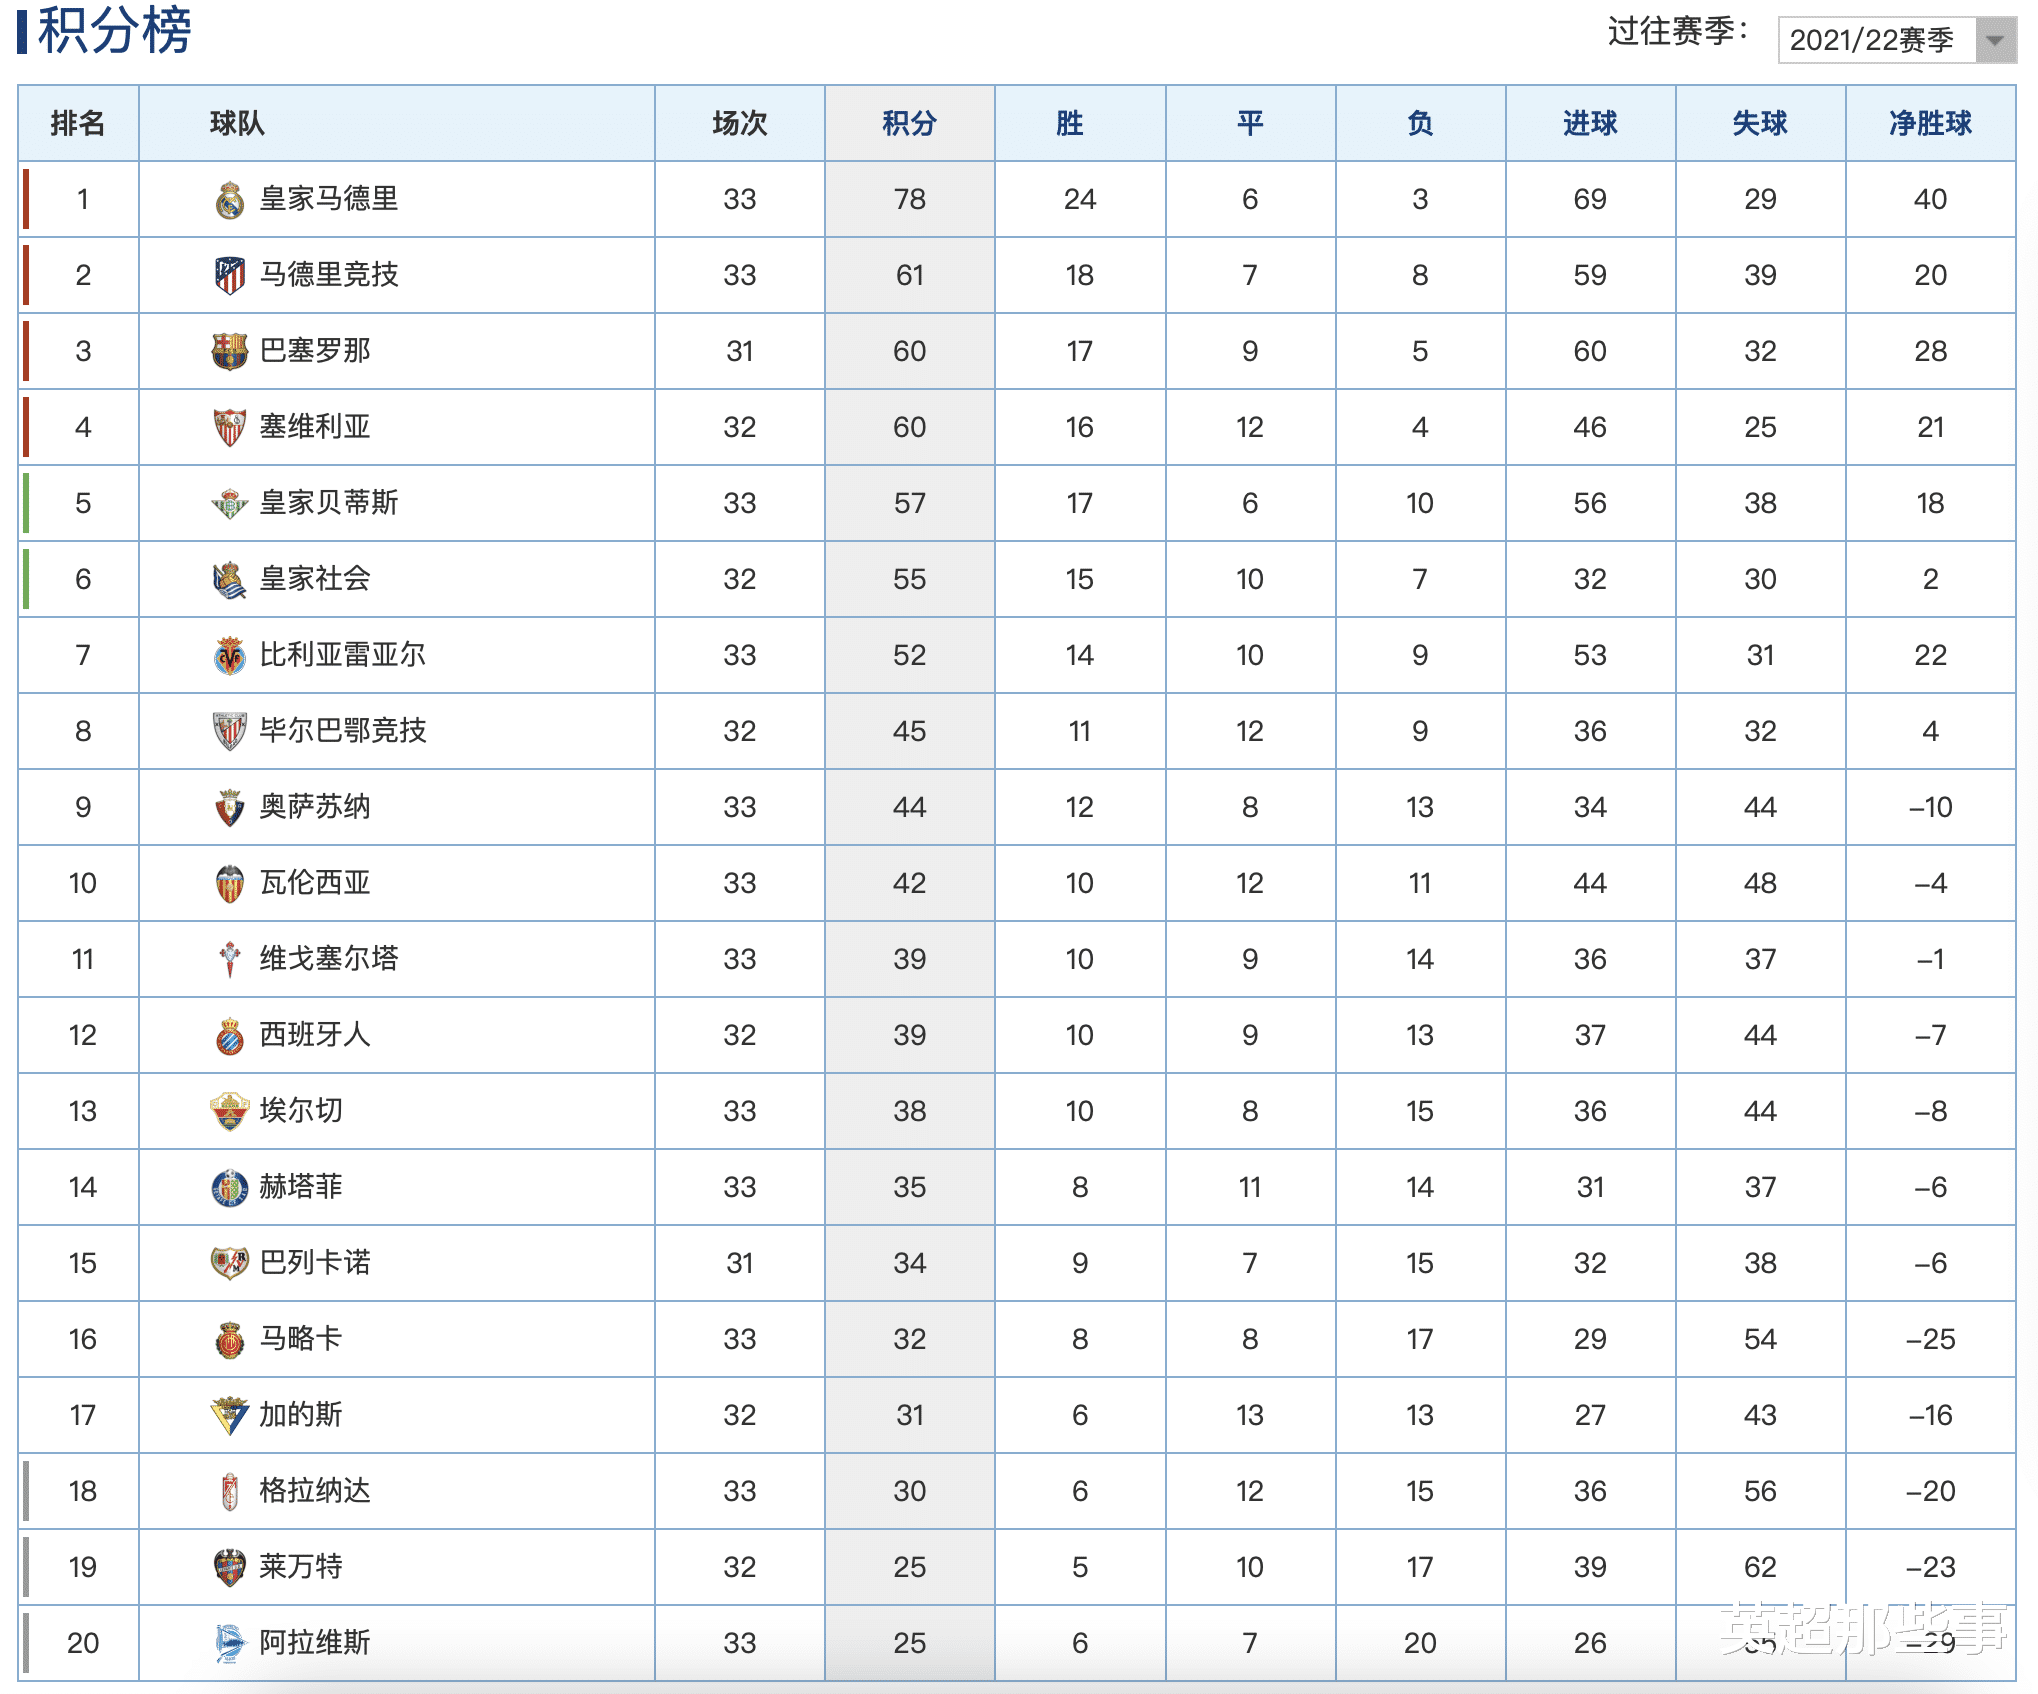This screenshot has height=1694, width=2038.
Task: Open team link 格拉纳达
Action: click(x=315, y=1491)
